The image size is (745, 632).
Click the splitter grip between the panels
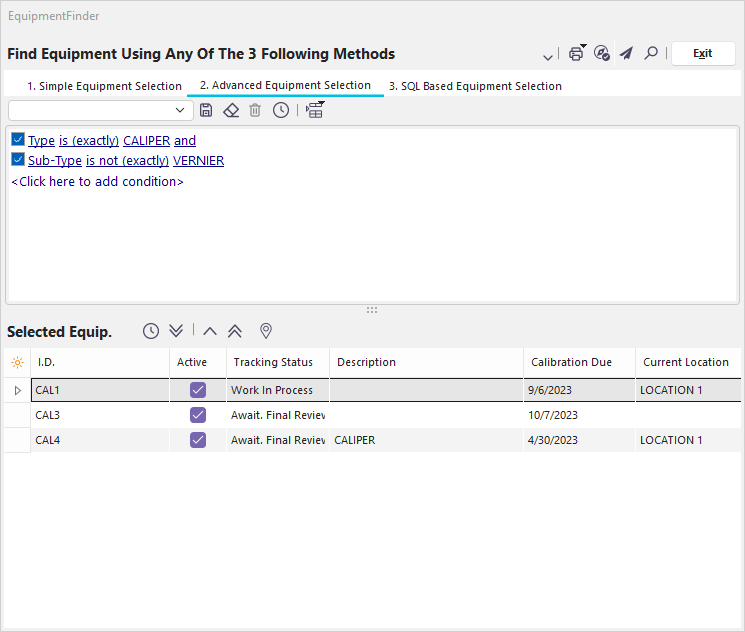tap(372, 310)
